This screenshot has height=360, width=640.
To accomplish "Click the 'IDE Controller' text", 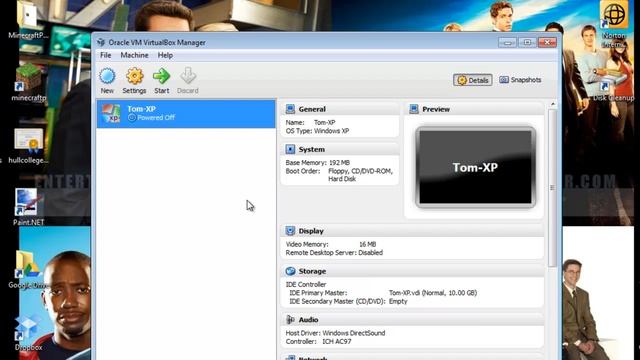I will pos(306,284).
